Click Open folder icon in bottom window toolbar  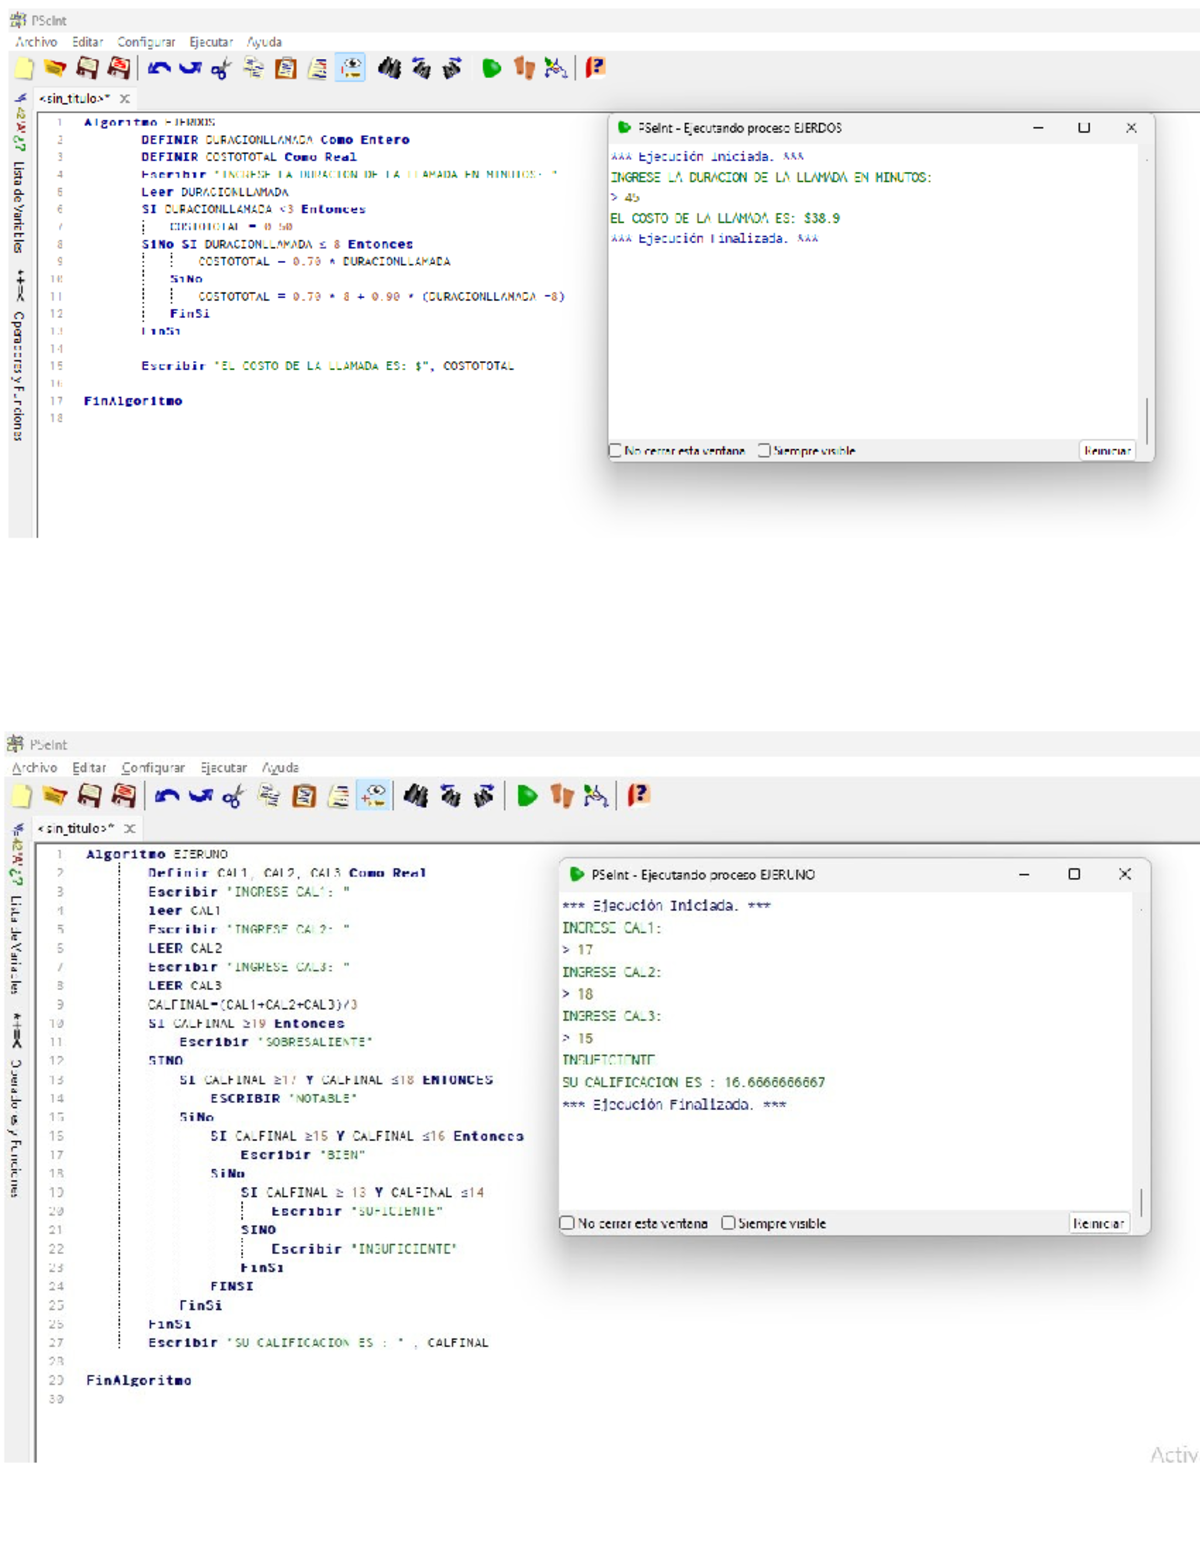(55, 796)
